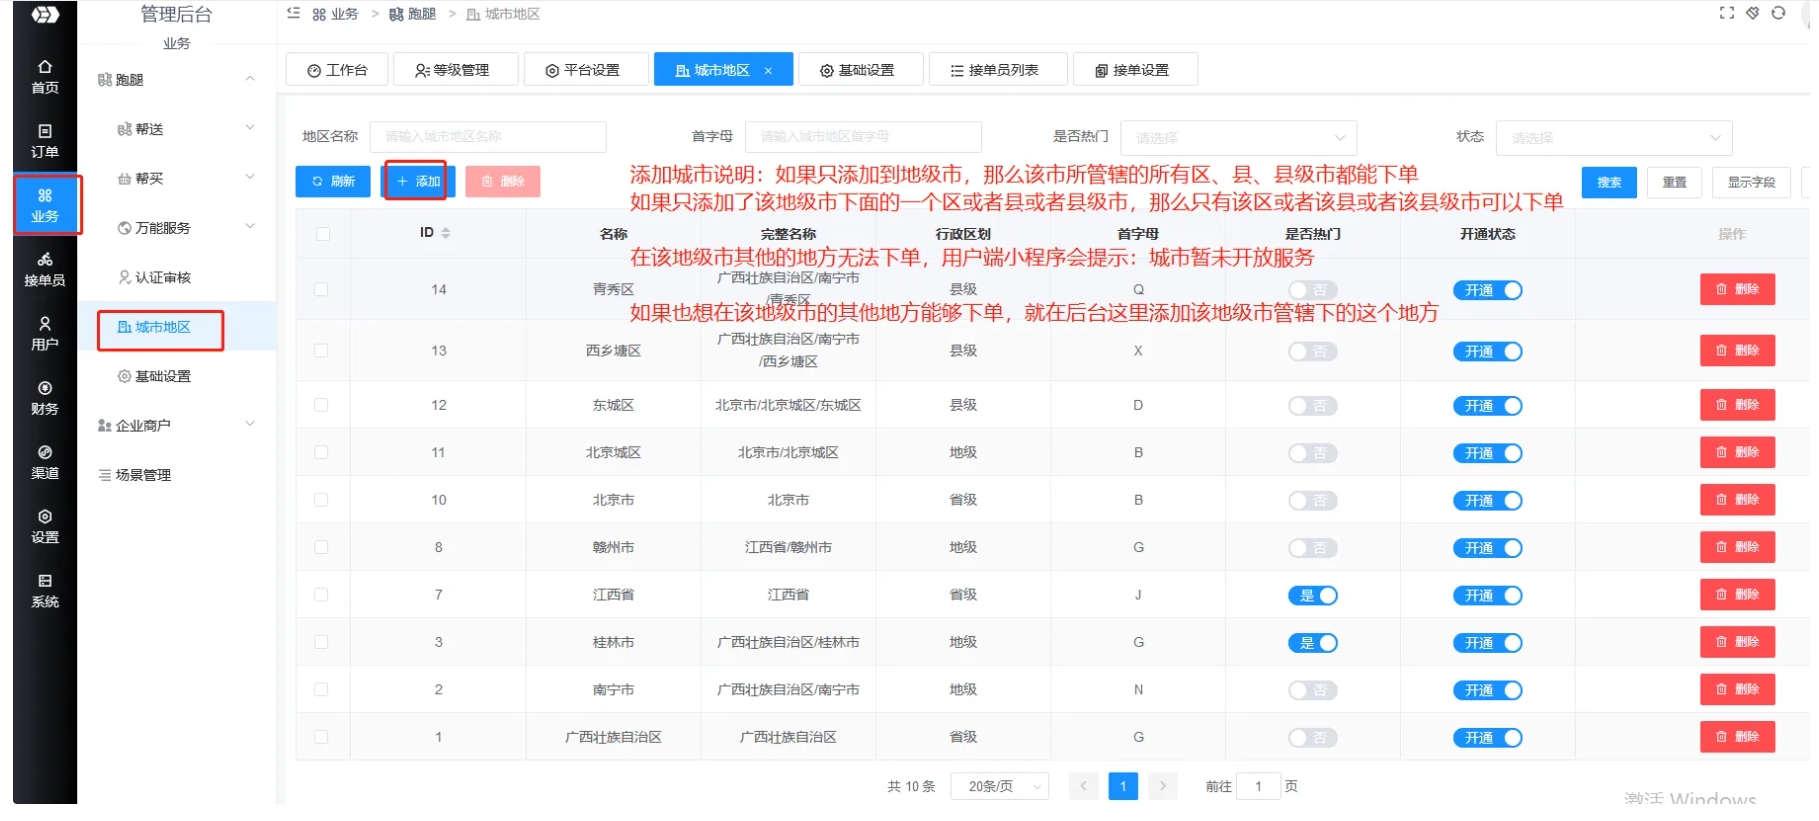
Task: Select page 1 in pagination
Action: coord(1123,787)
